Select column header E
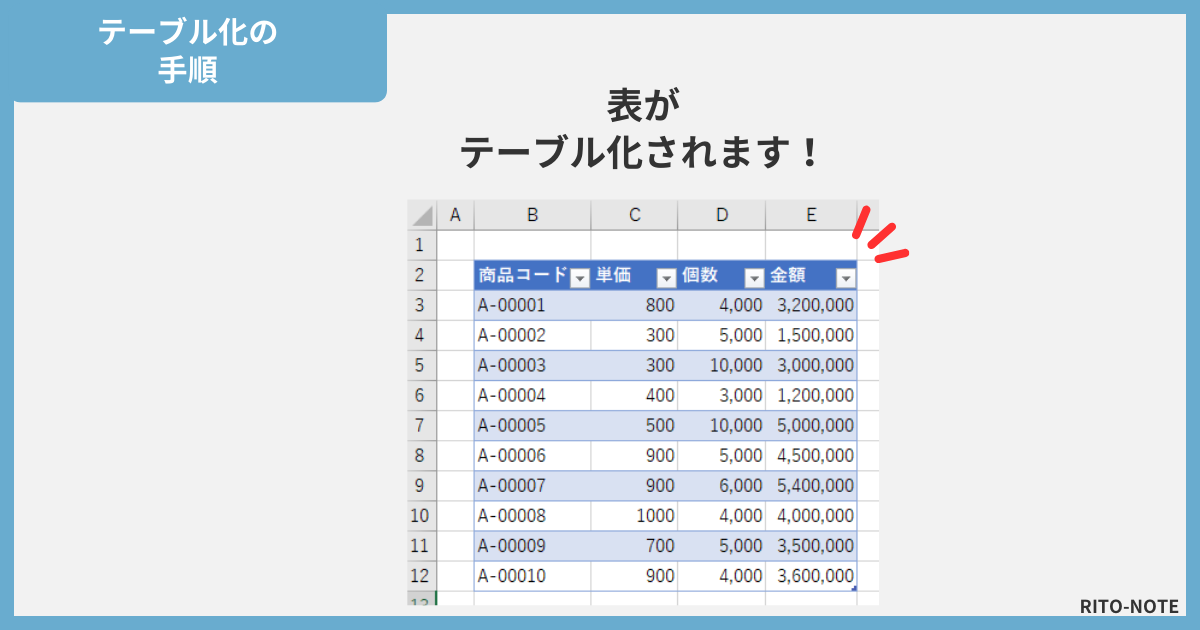The width and height of the screenshot is (1200, 630). [810, 214]
